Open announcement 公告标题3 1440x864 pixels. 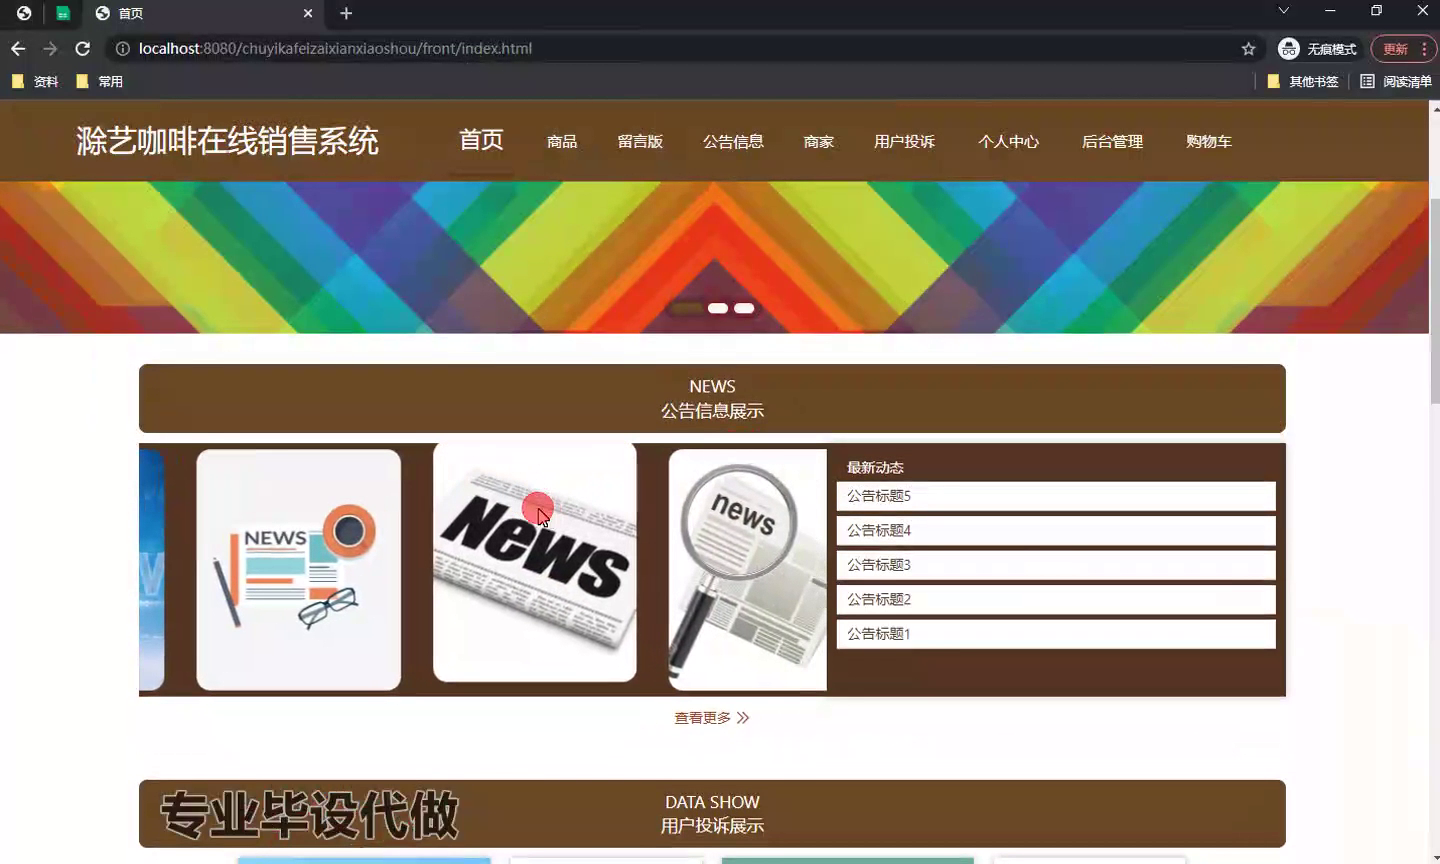click(1056, 565)
